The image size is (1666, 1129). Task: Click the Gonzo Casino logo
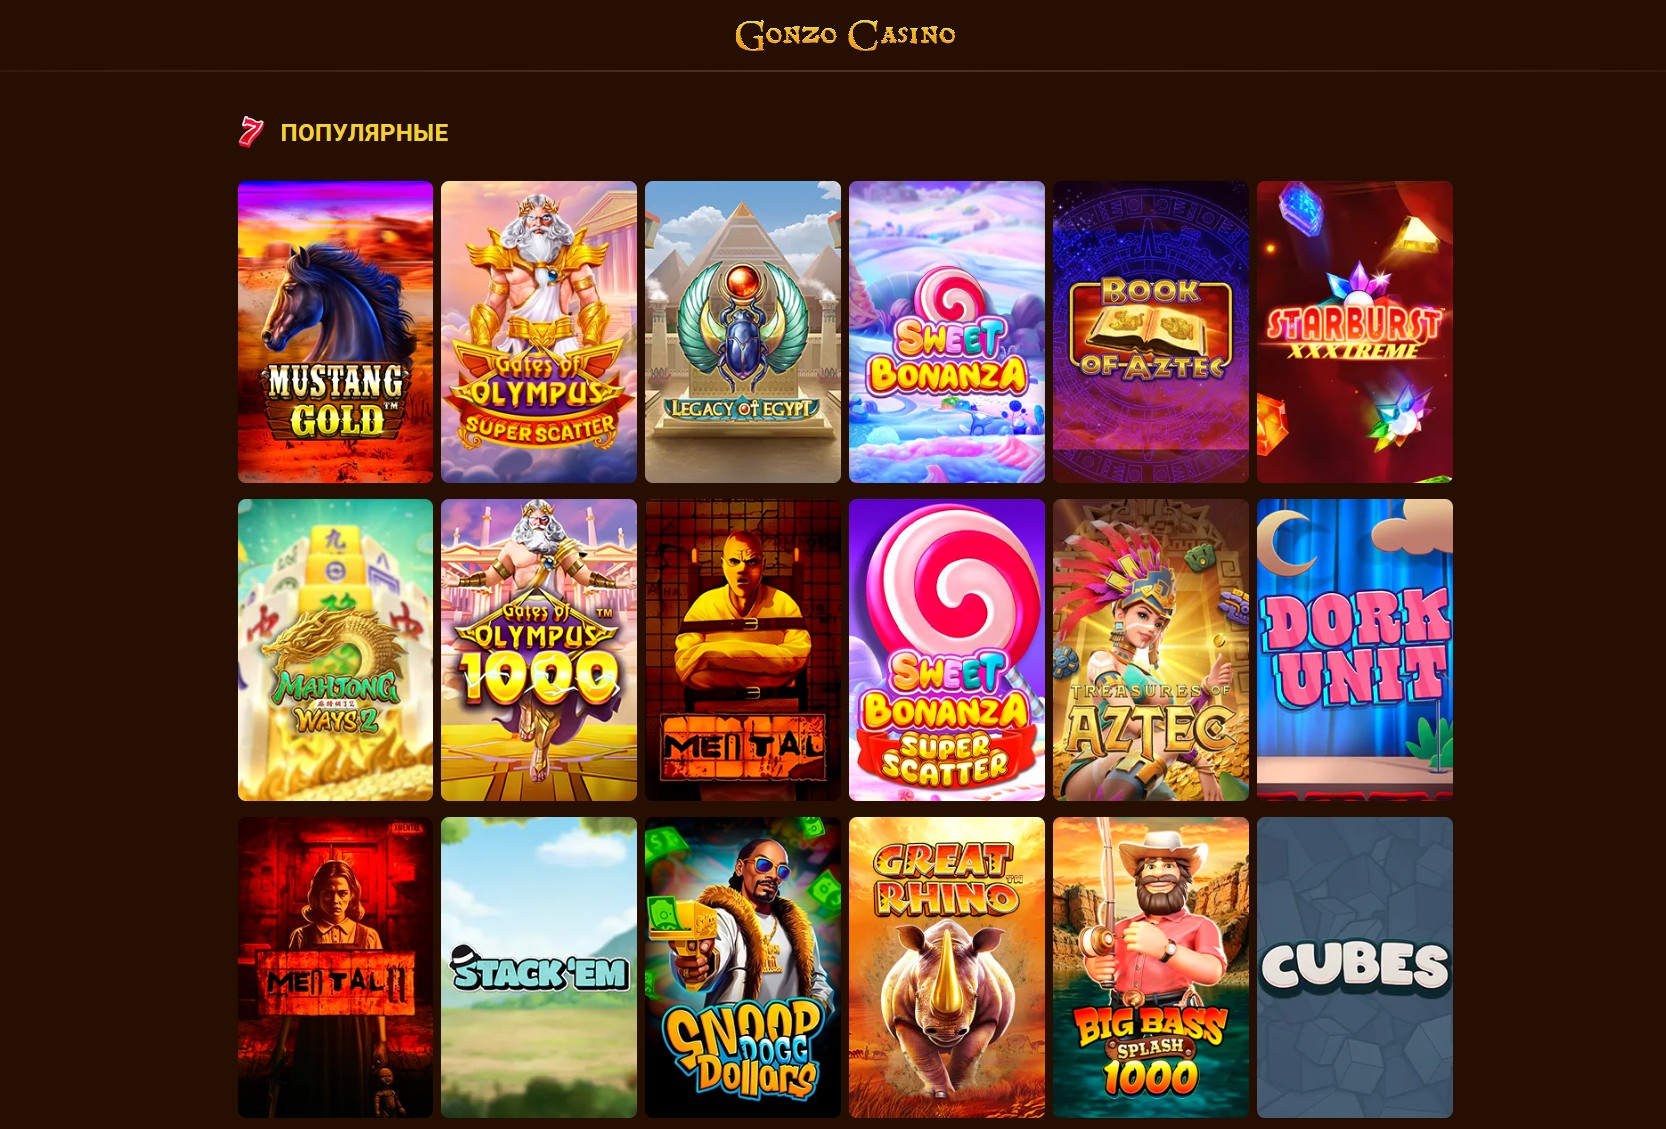point(845,35)
